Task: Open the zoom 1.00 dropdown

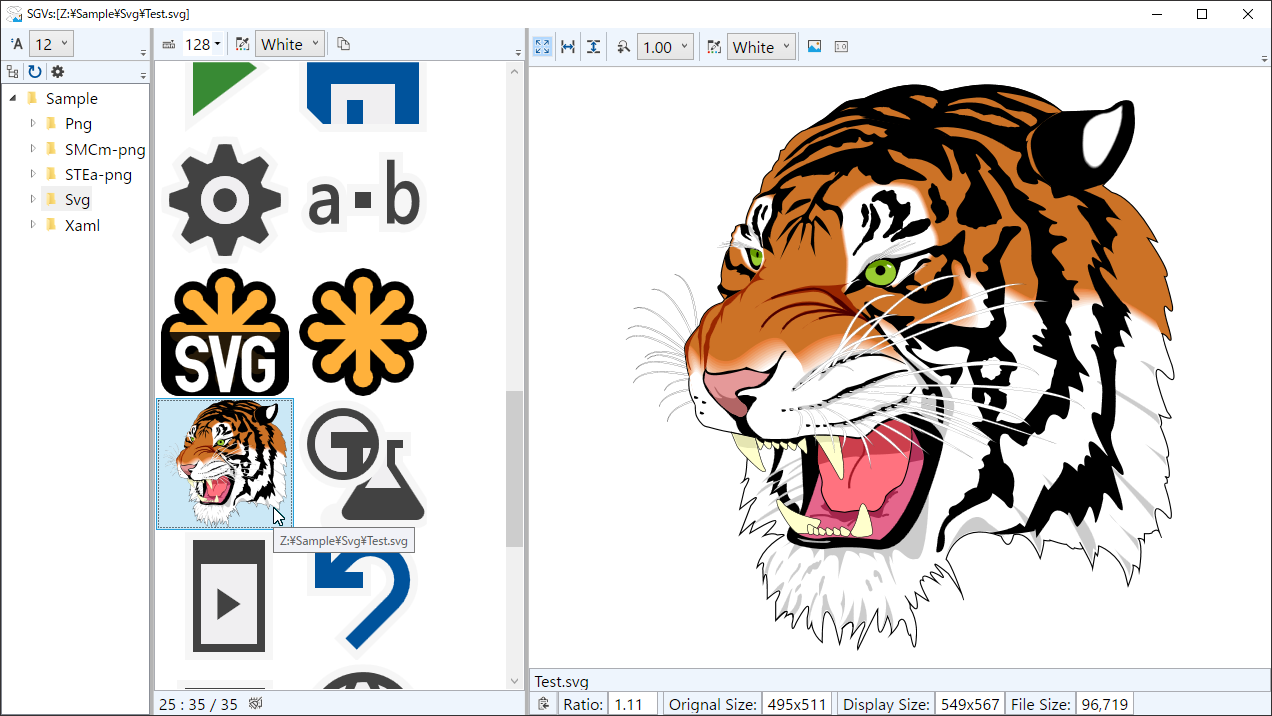Action: pos(665,46)
